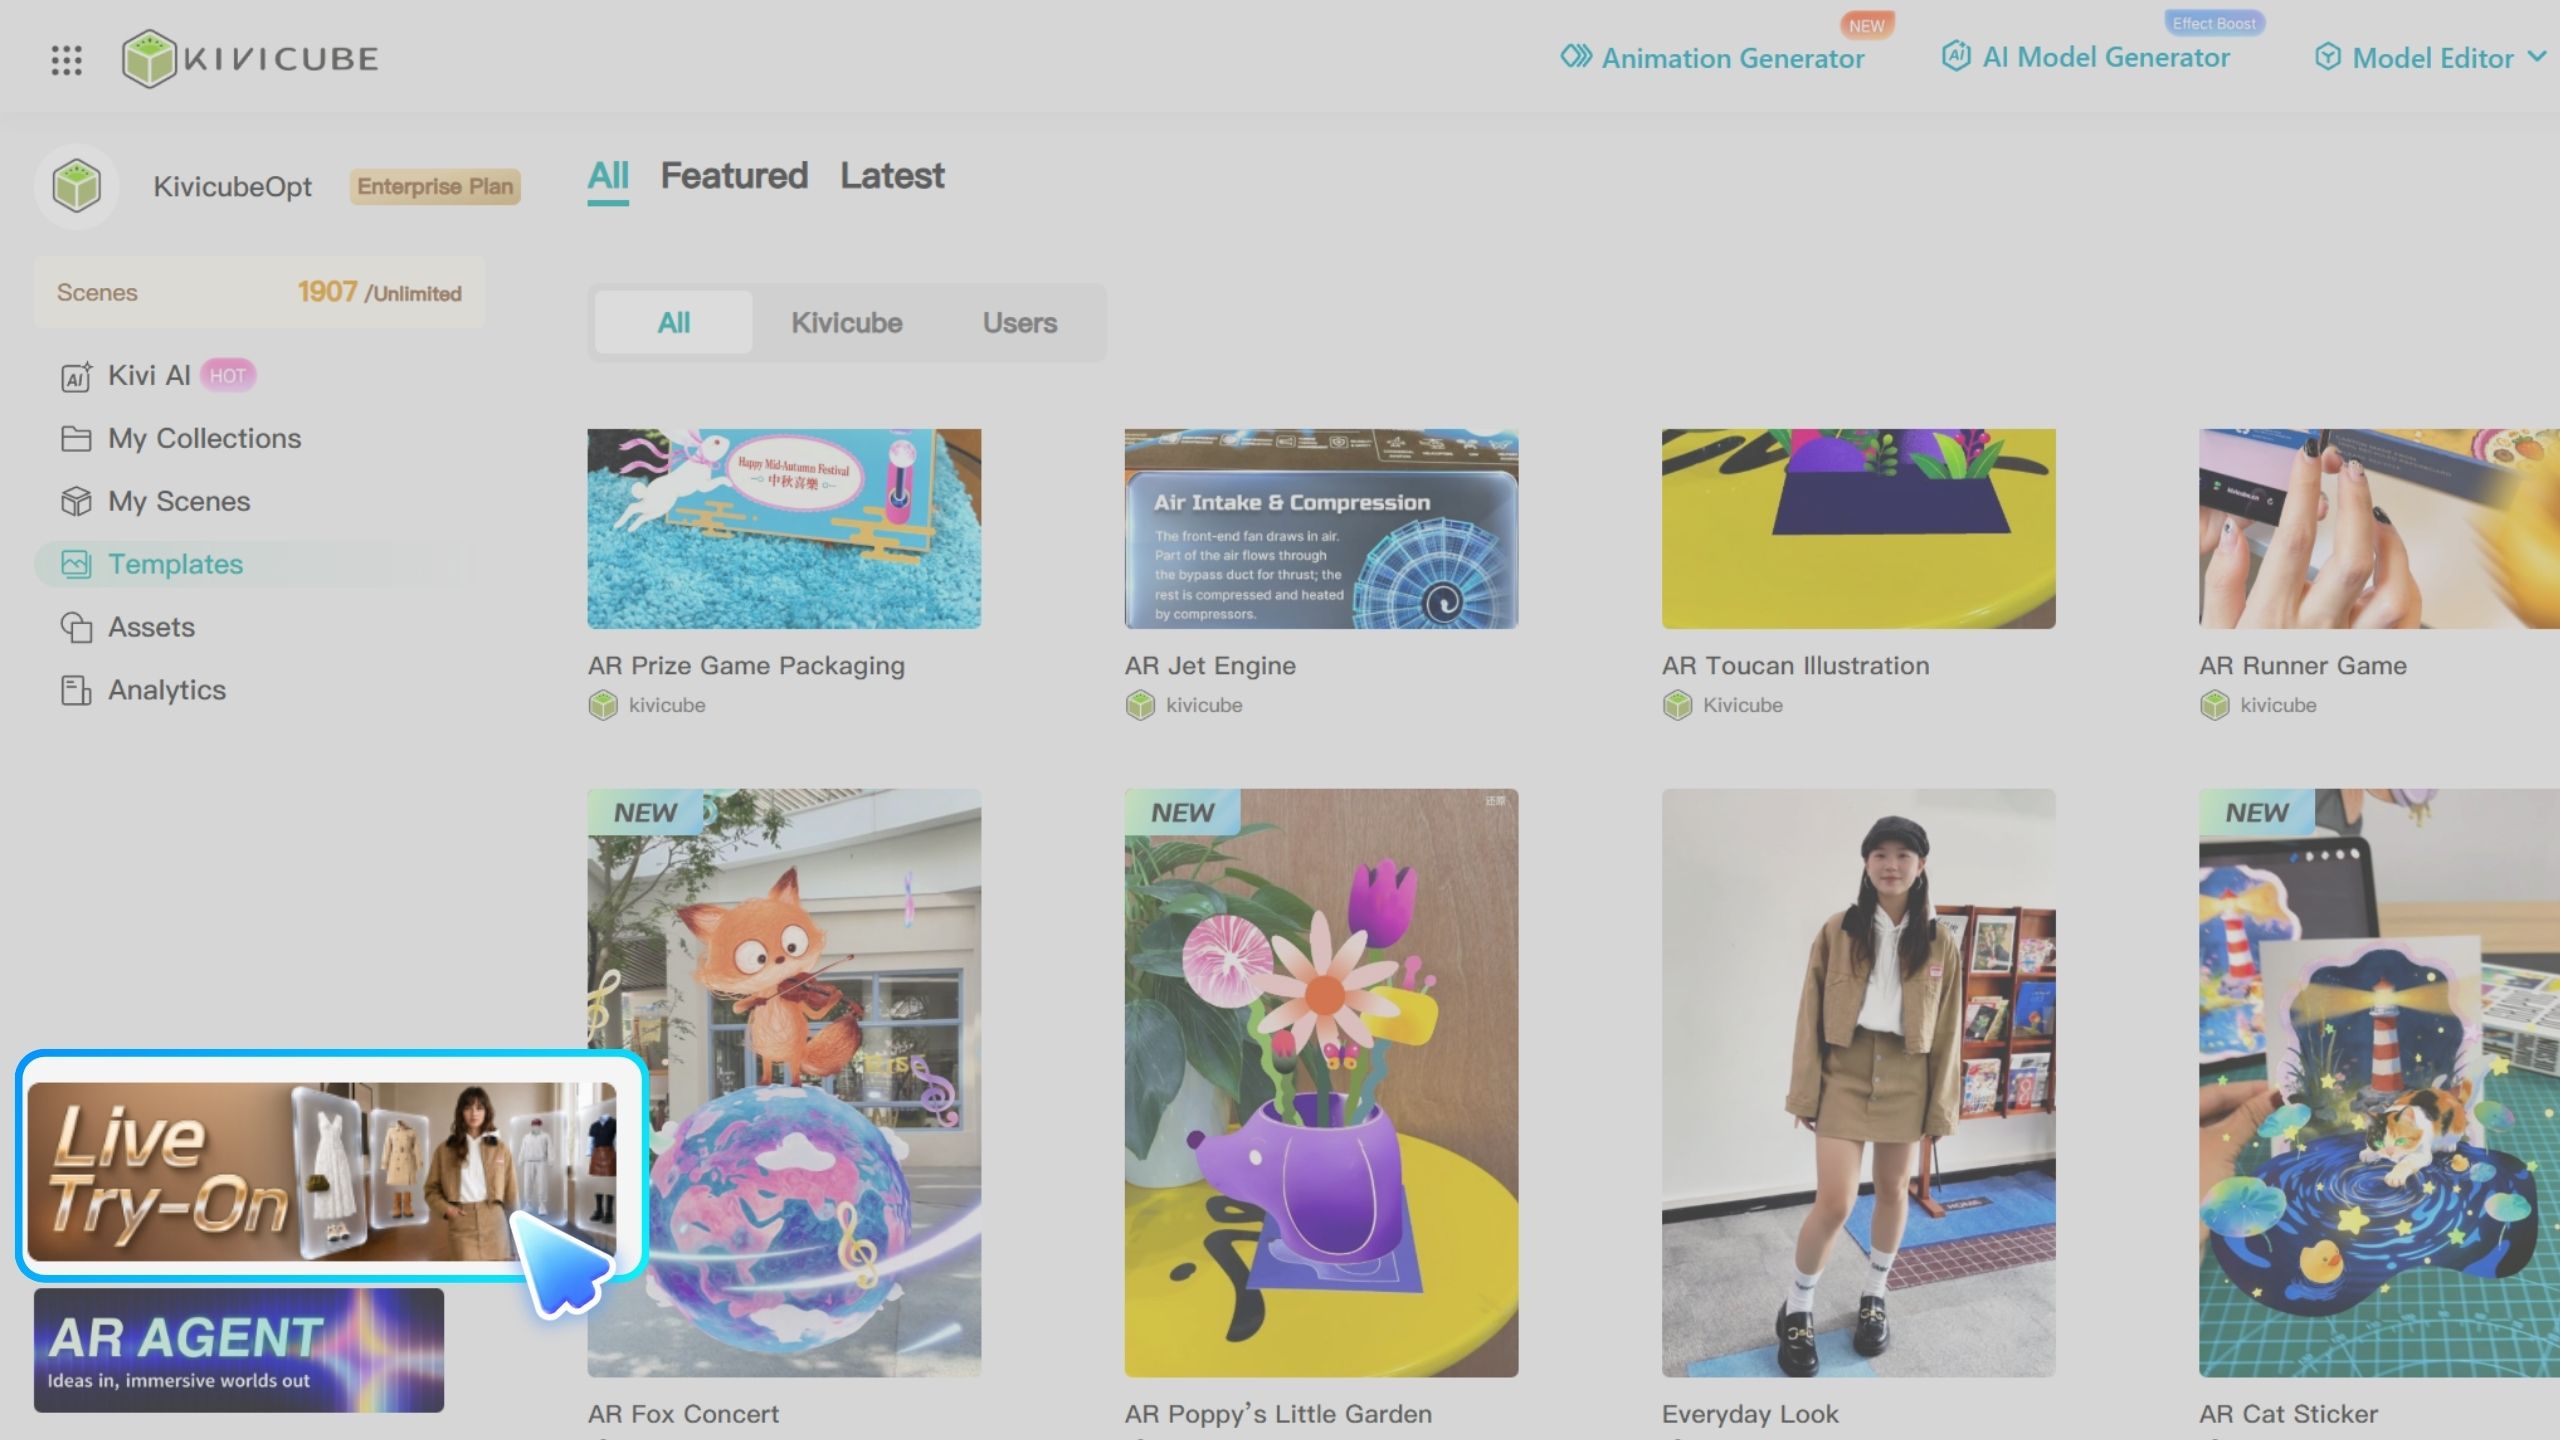
Task: Expand the Model Editor dropdown chevron
Action: (2536, 56)
